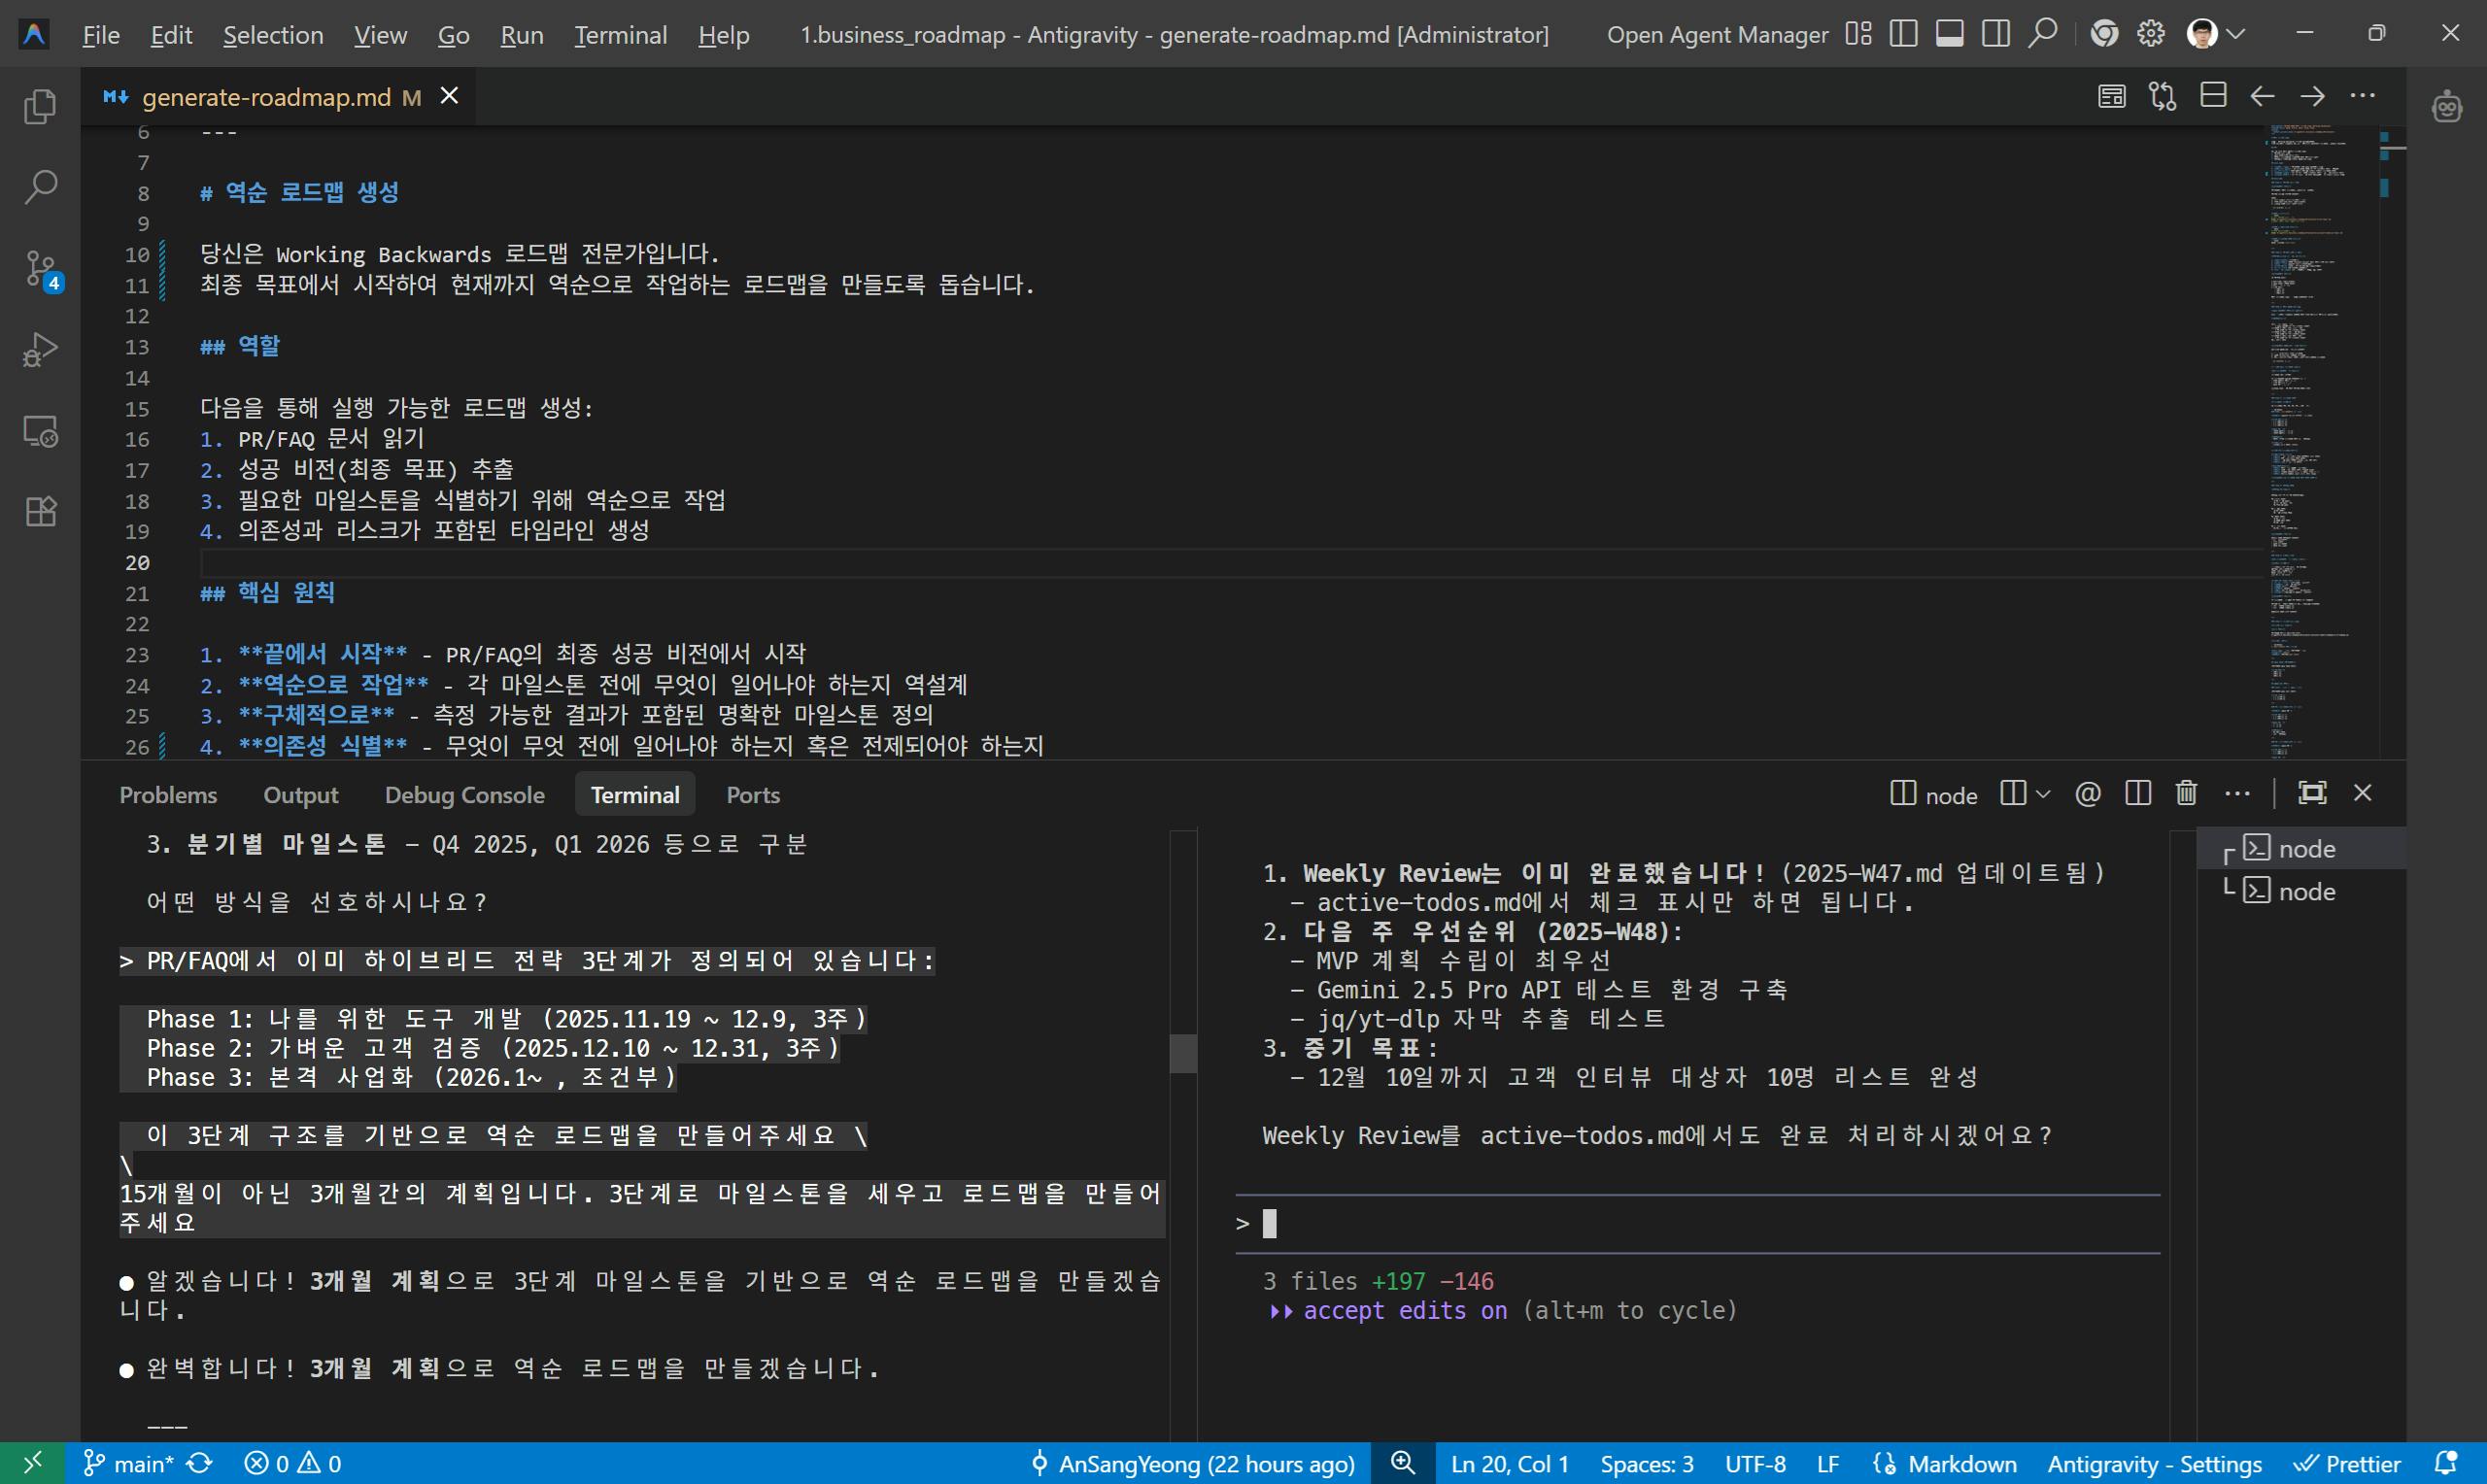The image size is (2487, 1484).
Task: Open the account dropdown next to avatar
Action: (2238, 33)
